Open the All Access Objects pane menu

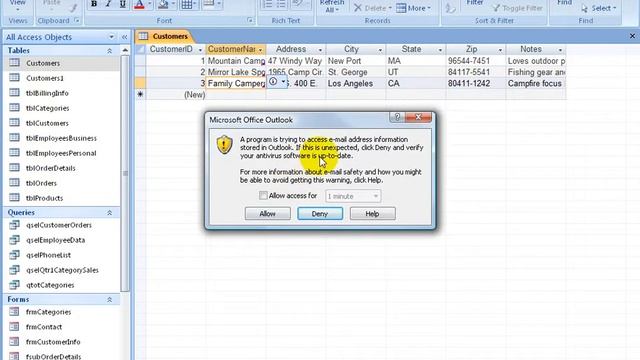point(111,37)
